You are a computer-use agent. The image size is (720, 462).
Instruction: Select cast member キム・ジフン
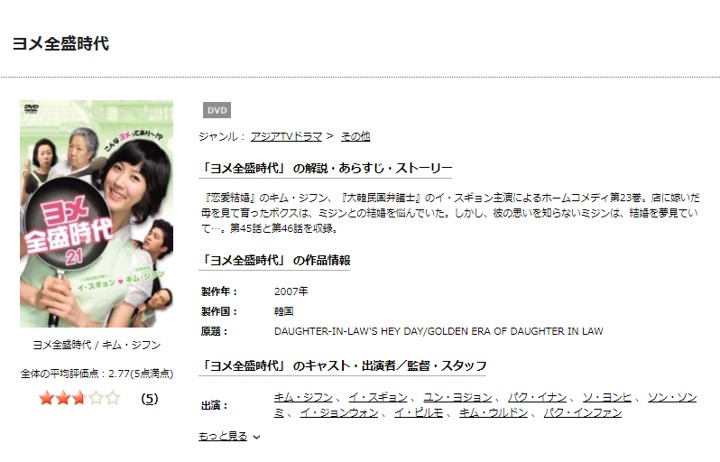point(303,397)
